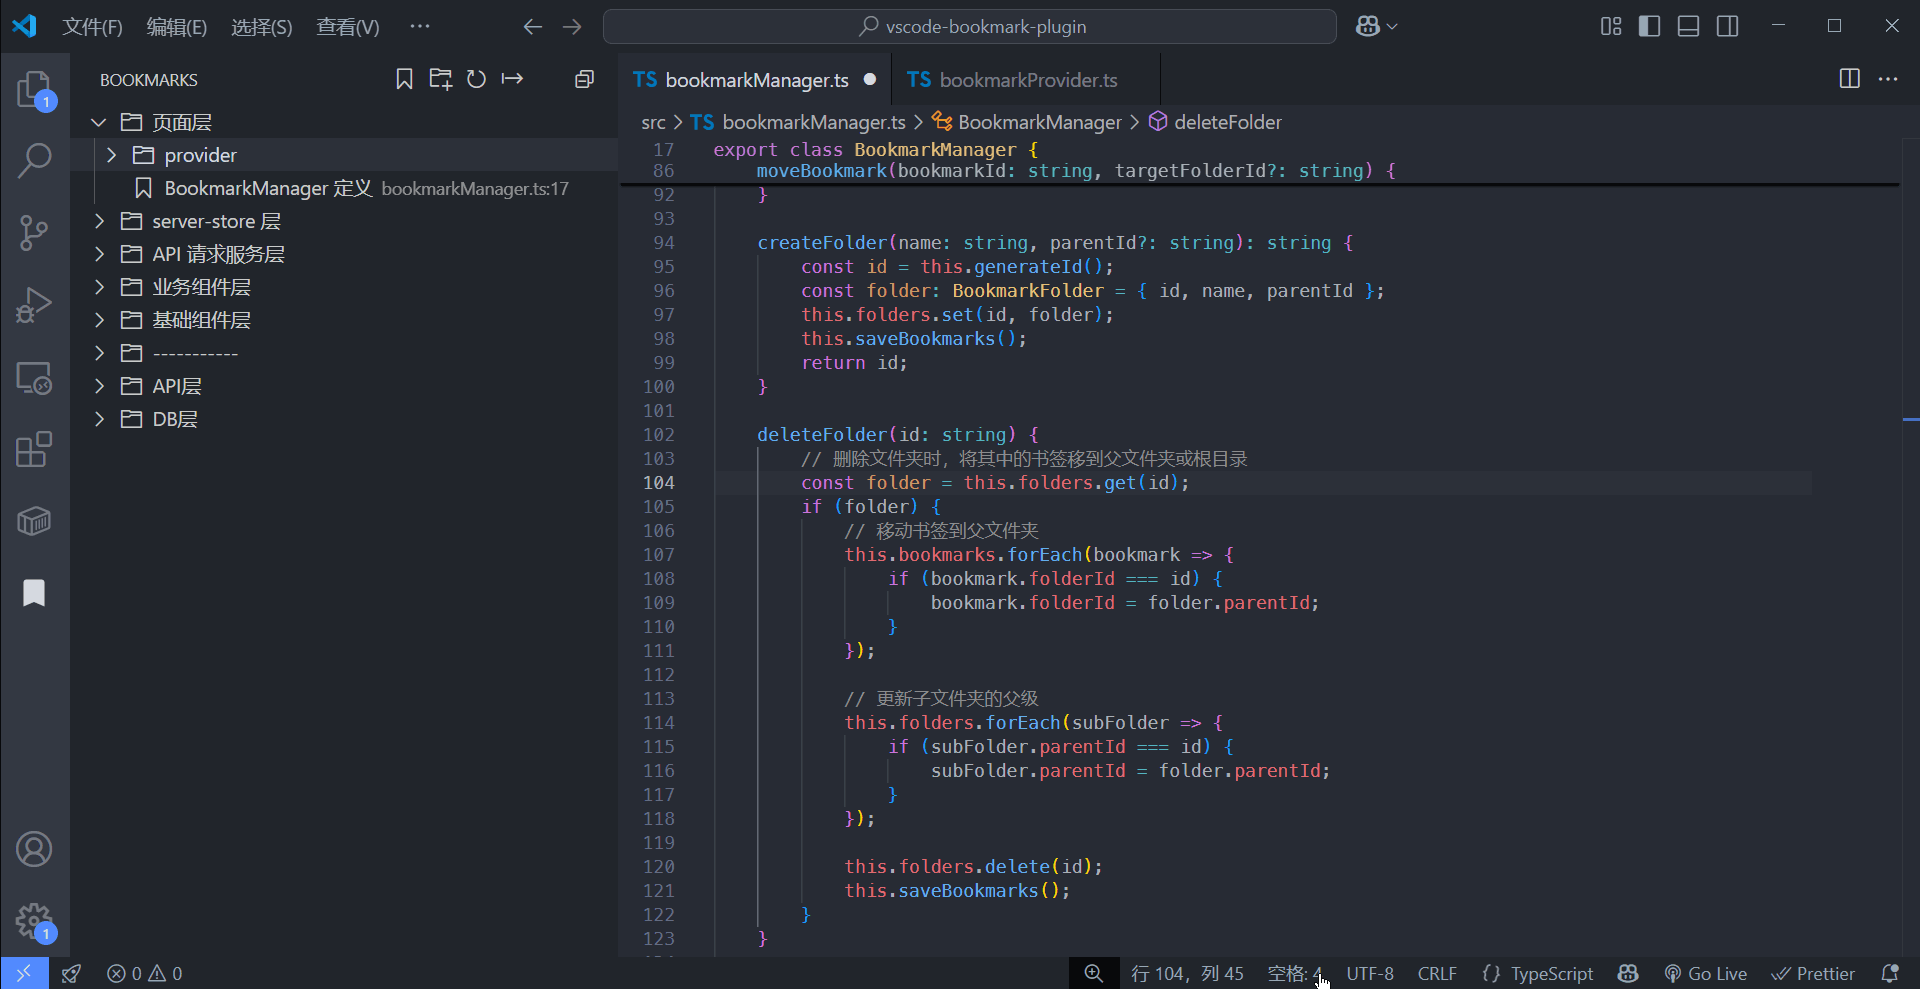
Task: Toggle the primary side bar
Action: click(x=1650, y=27)
